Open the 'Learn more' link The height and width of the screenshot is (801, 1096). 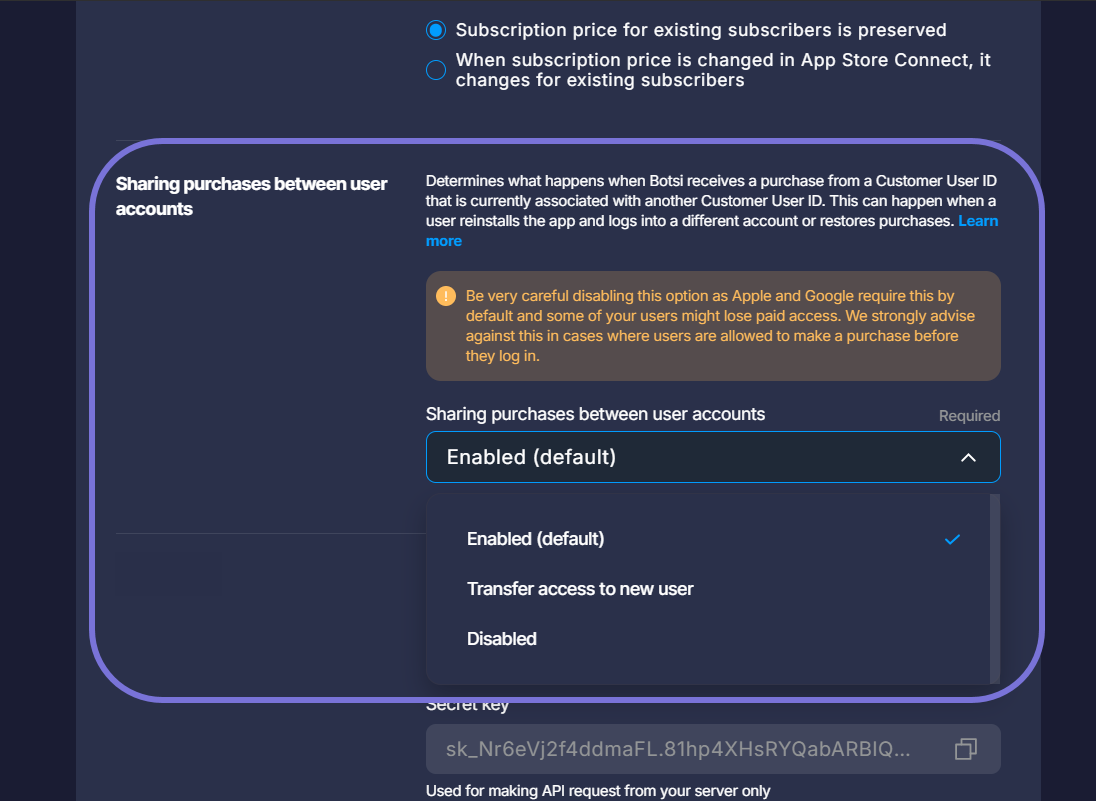[445, 241]
